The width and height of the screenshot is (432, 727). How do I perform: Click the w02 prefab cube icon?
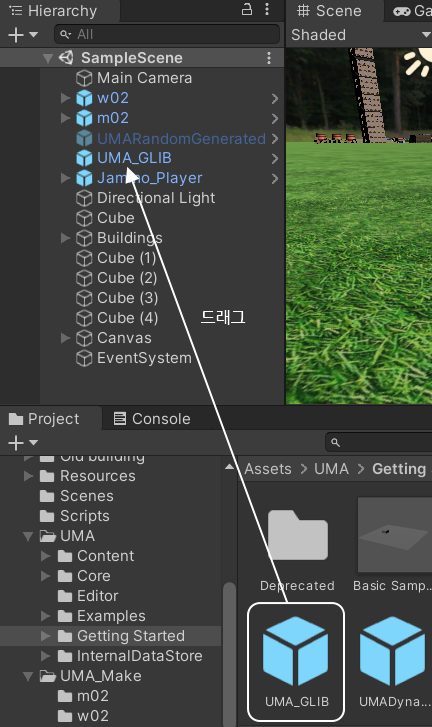[84, 98]
